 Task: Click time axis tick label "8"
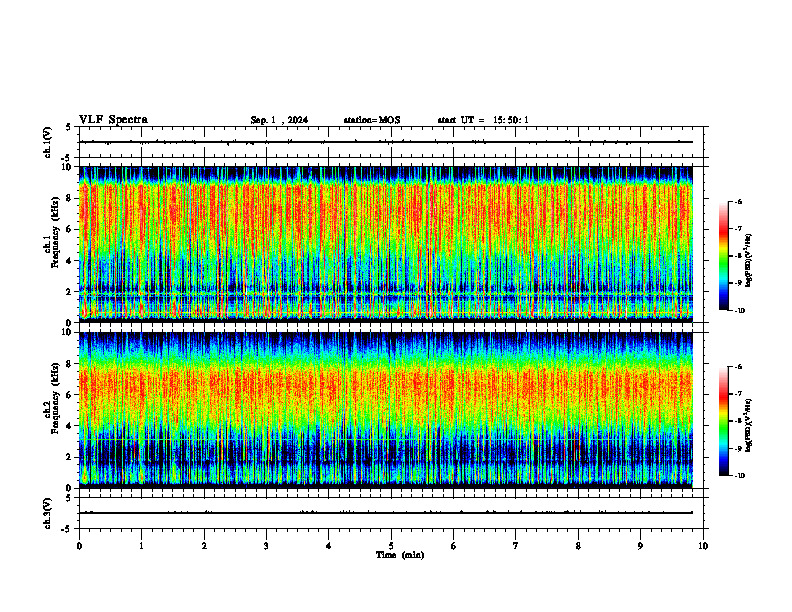pyautogui.click(x=578, y=546)
